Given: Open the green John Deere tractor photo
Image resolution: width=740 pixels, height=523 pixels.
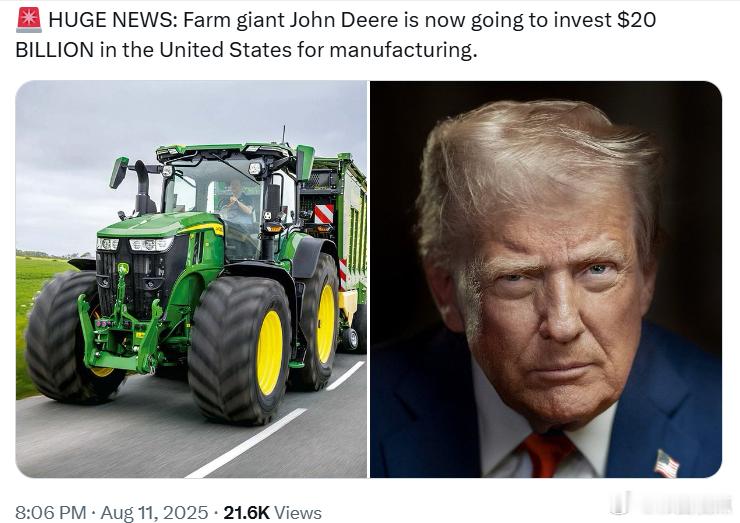Looking at the screenshot, I should point(191,279).
